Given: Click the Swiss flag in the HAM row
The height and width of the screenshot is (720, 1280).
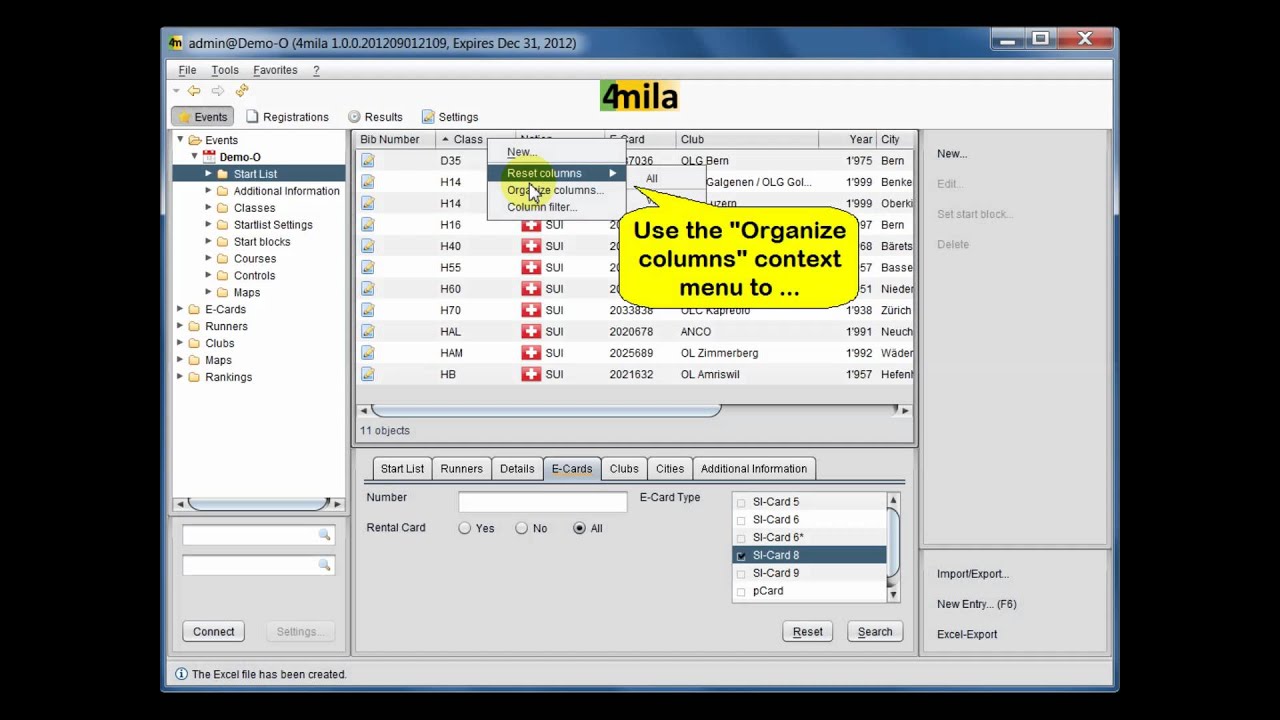Looking at the screenshot, I should coord(531,353).
